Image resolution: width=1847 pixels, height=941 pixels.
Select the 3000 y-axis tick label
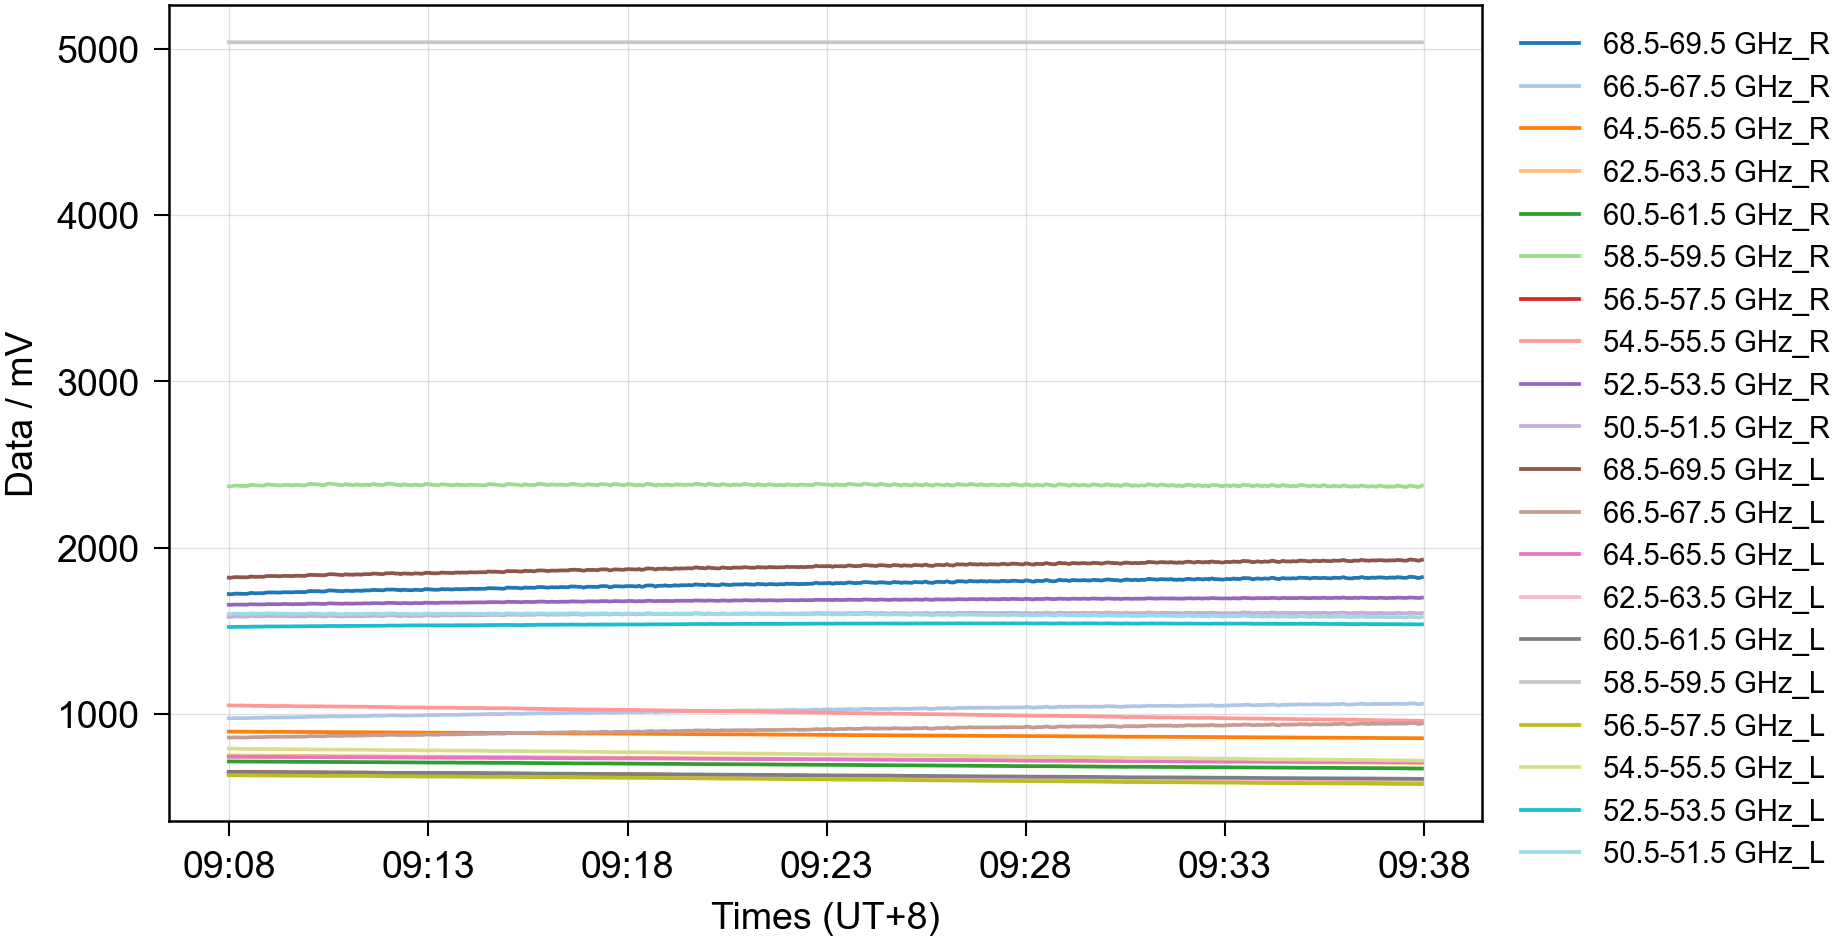pos(98,382)
